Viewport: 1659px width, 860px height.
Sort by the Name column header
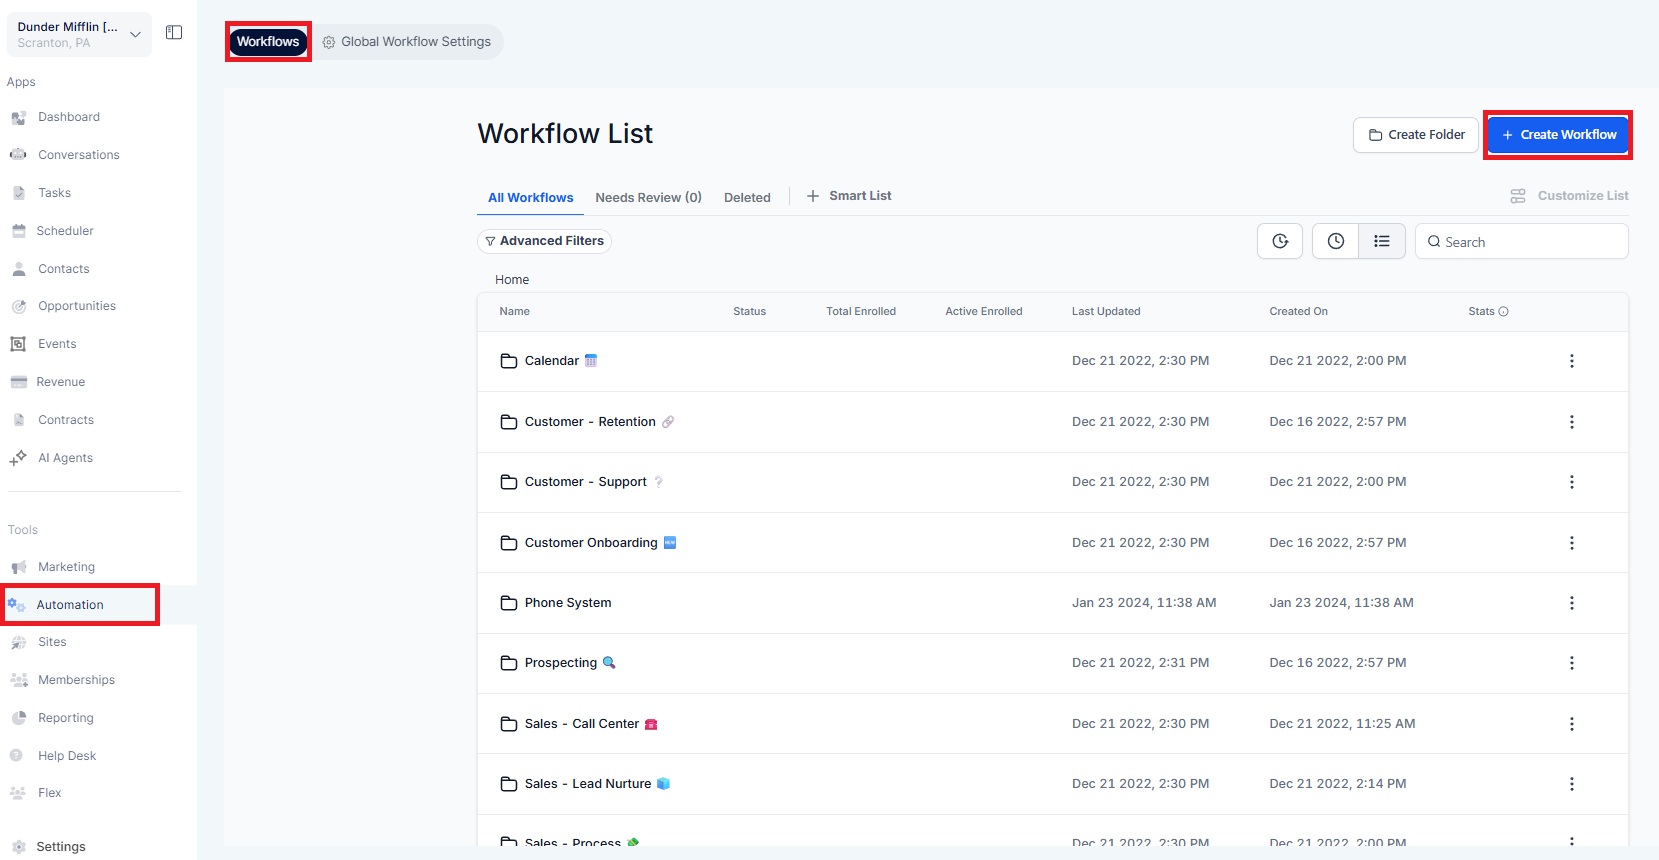click(x=514, y=312)
